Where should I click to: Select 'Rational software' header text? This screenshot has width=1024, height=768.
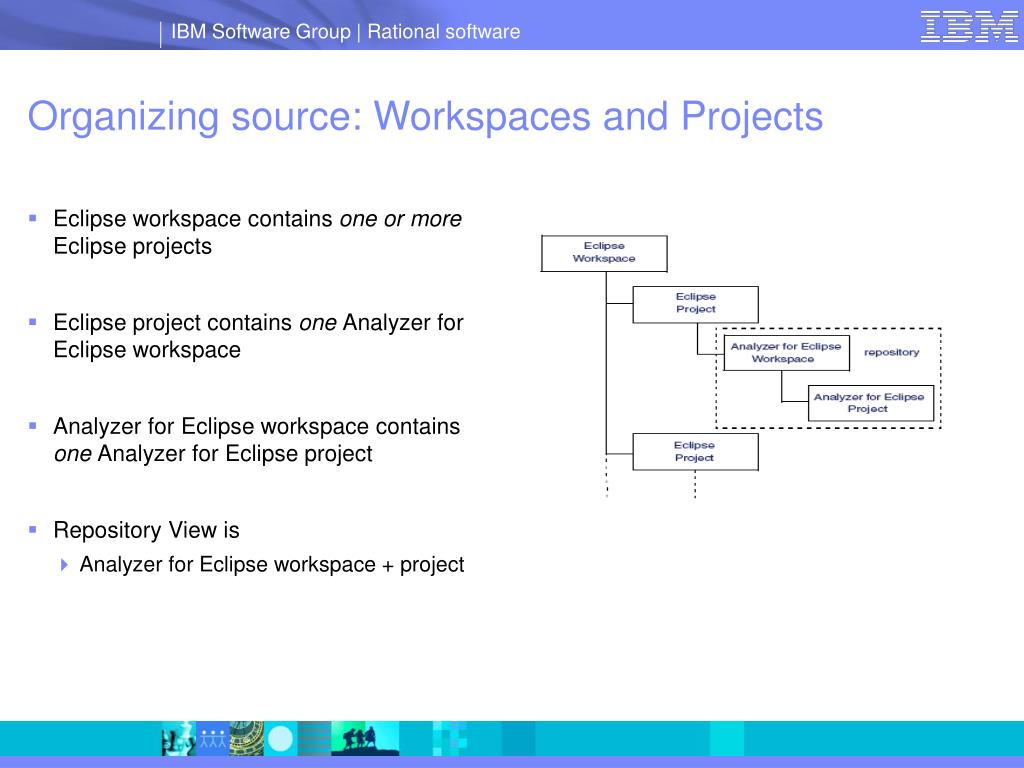(x=443, y=31)
